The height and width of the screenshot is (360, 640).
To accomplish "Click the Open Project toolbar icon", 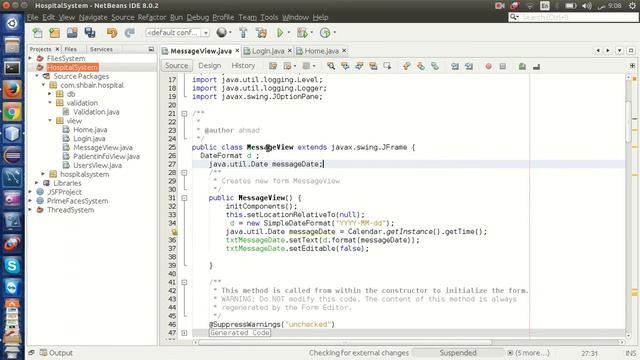I will click(72, 32).
